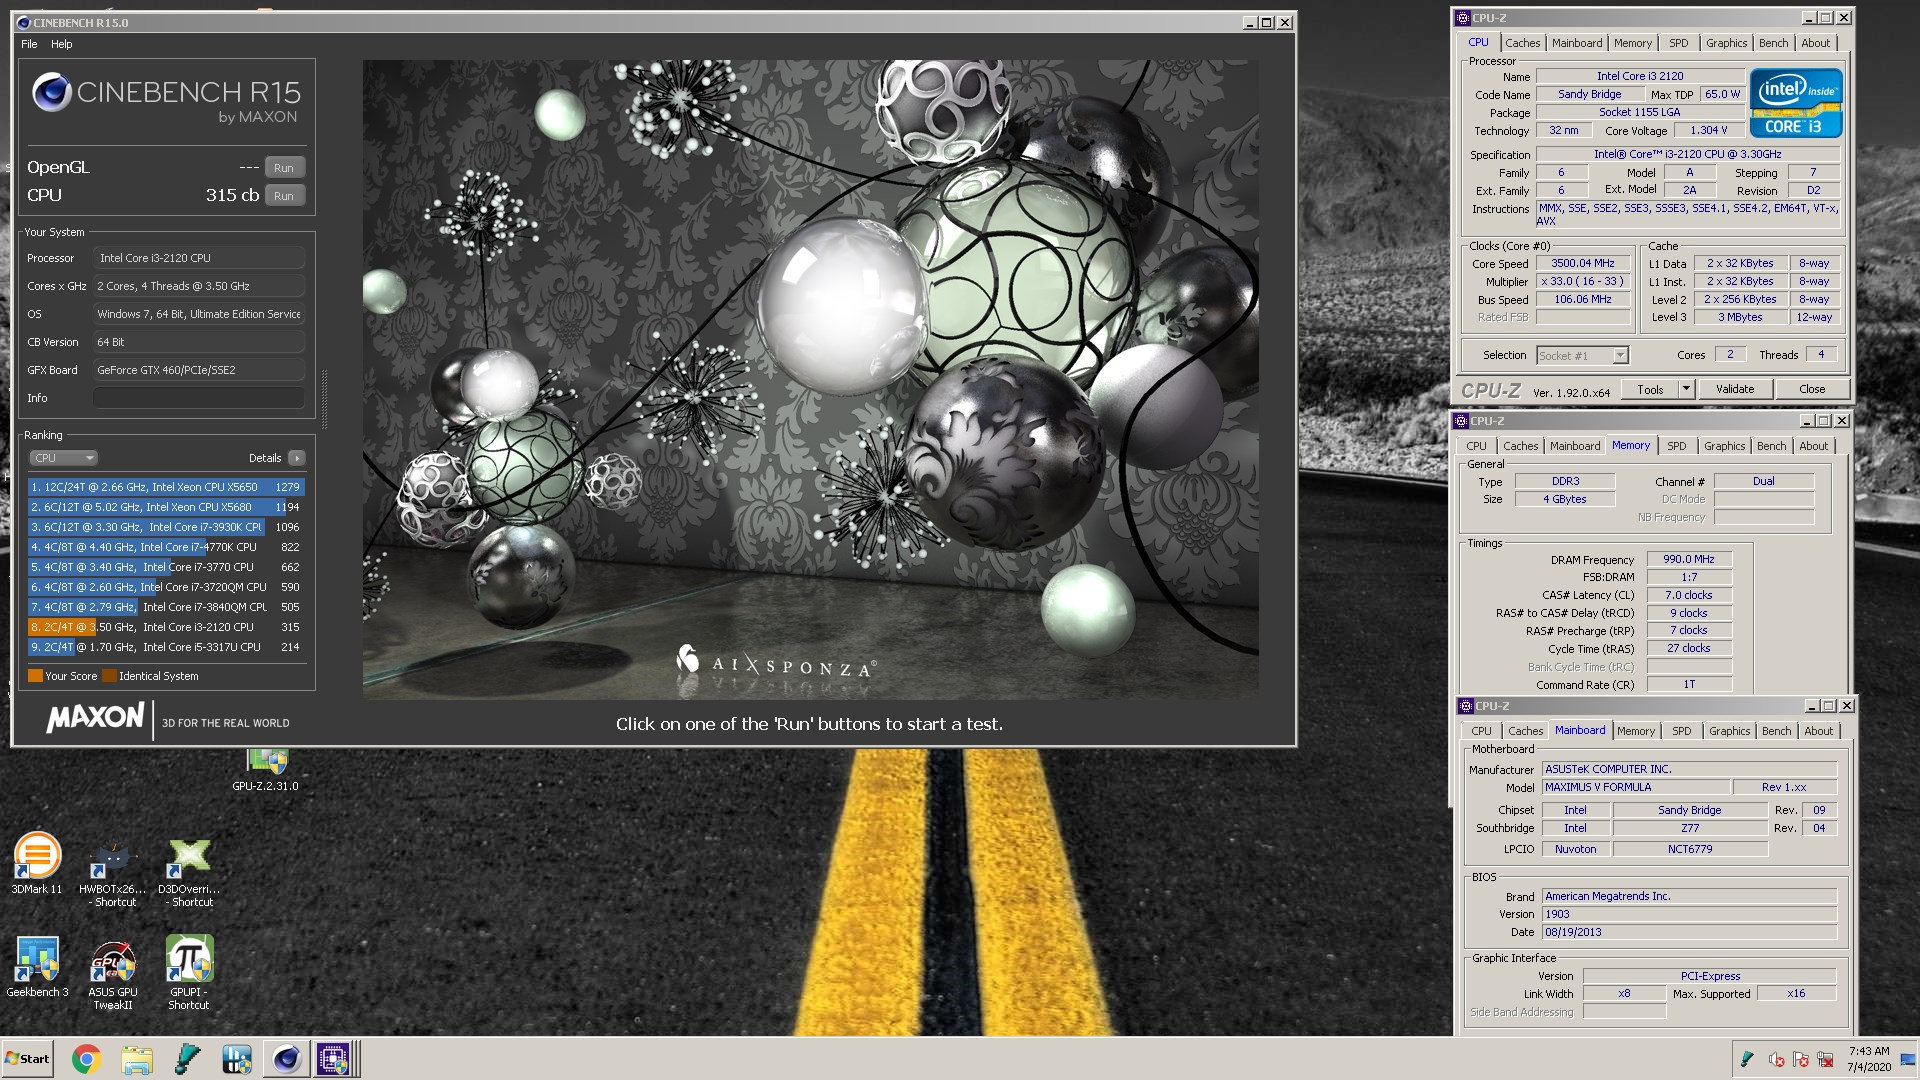Open the muted volume tray icon
This screenshot has height=1080, width=1920.
click(x=1776, y=1059)
